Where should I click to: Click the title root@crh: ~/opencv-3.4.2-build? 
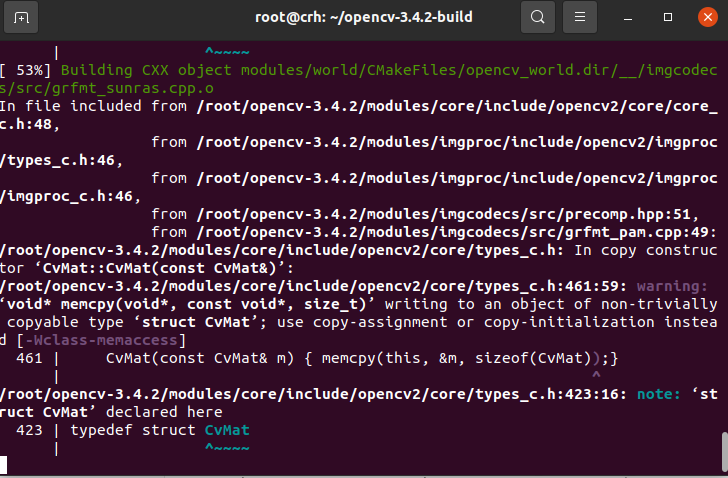(x=364, y=17)
